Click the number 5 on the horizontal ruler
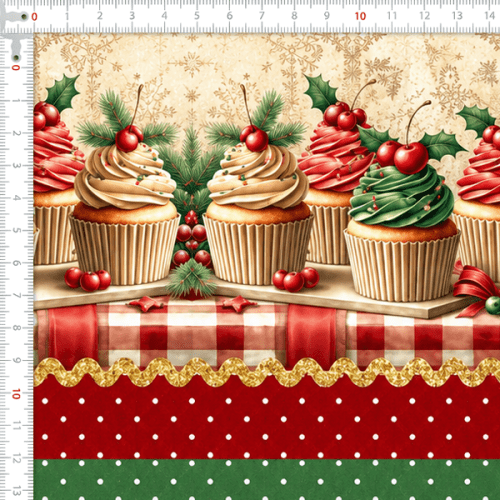 coord(197,16)
